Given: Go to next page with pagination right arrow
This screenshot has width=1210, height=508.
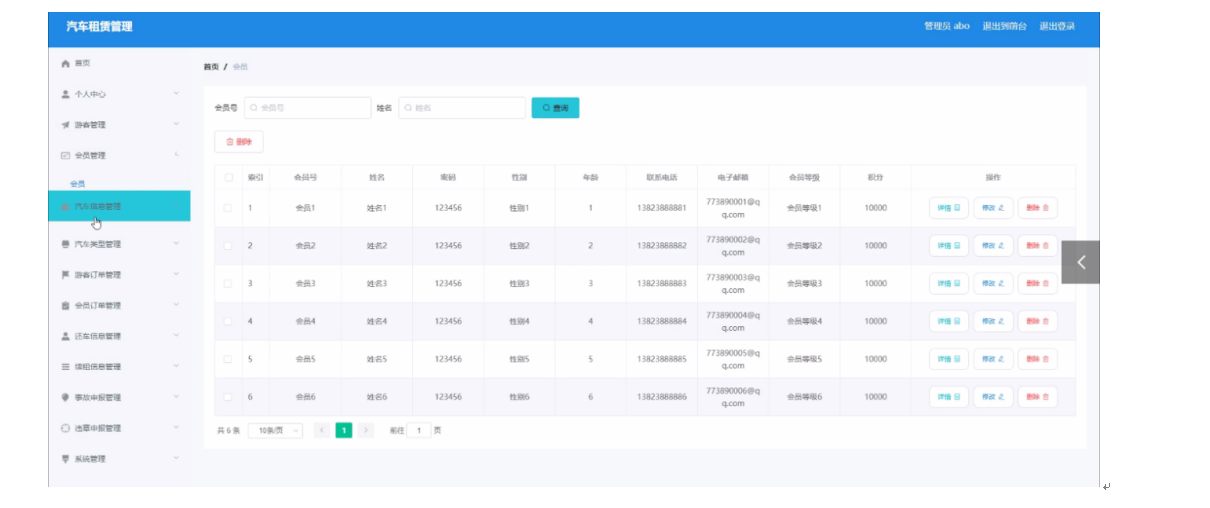Looking at the screenshot, I should [x=366, y=430].
